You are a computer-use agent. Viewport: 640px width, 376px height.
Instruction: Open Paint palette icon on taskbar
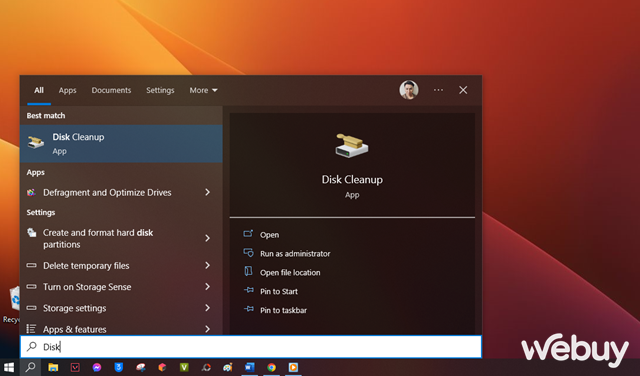point(228,367)
